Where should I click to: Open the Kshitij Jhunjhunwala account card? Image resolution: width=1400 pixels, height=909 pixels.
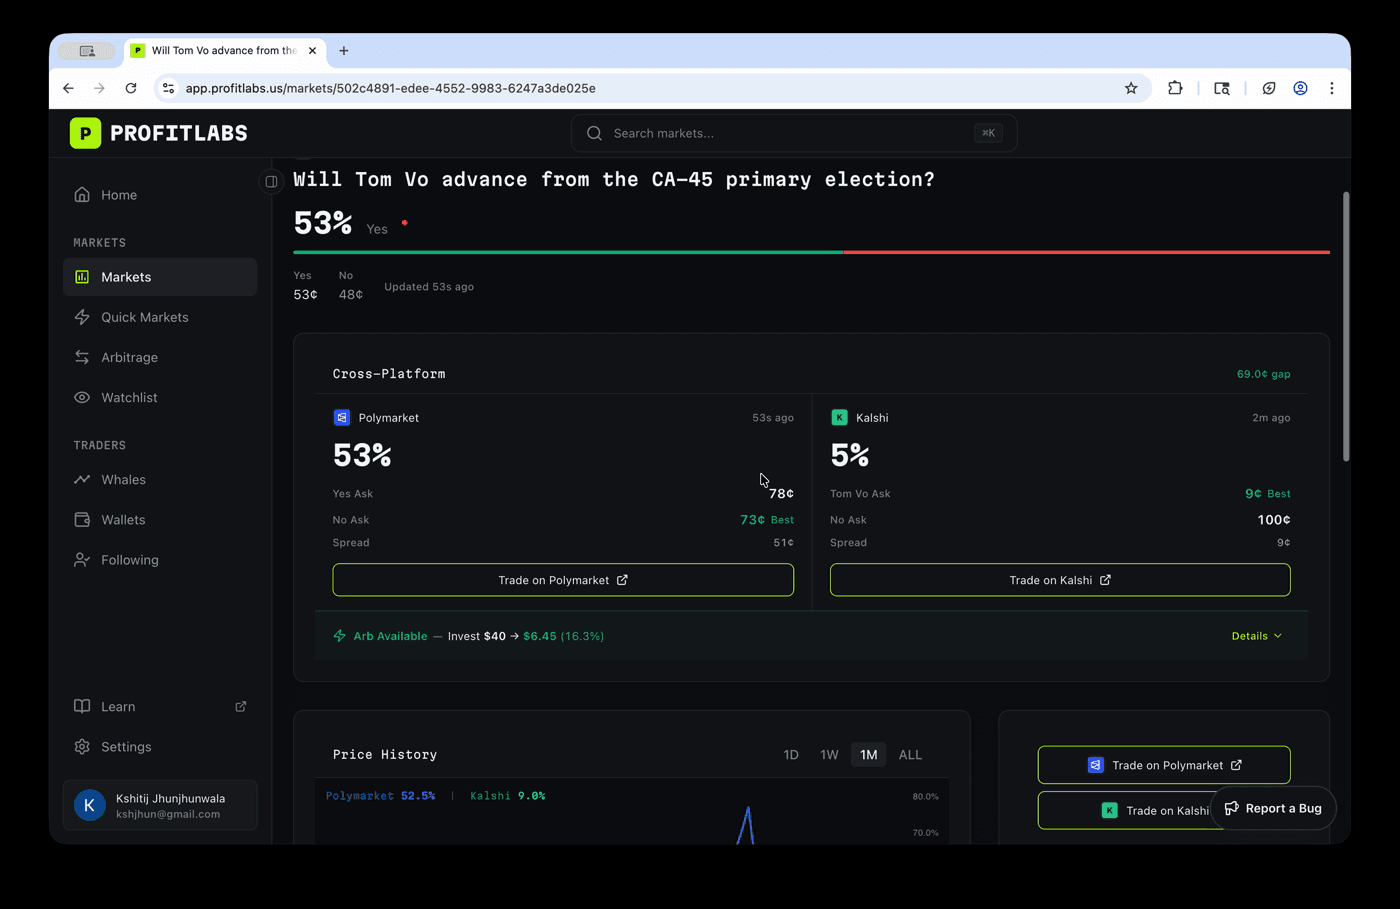pyautogui.click(x=160, y=805)
